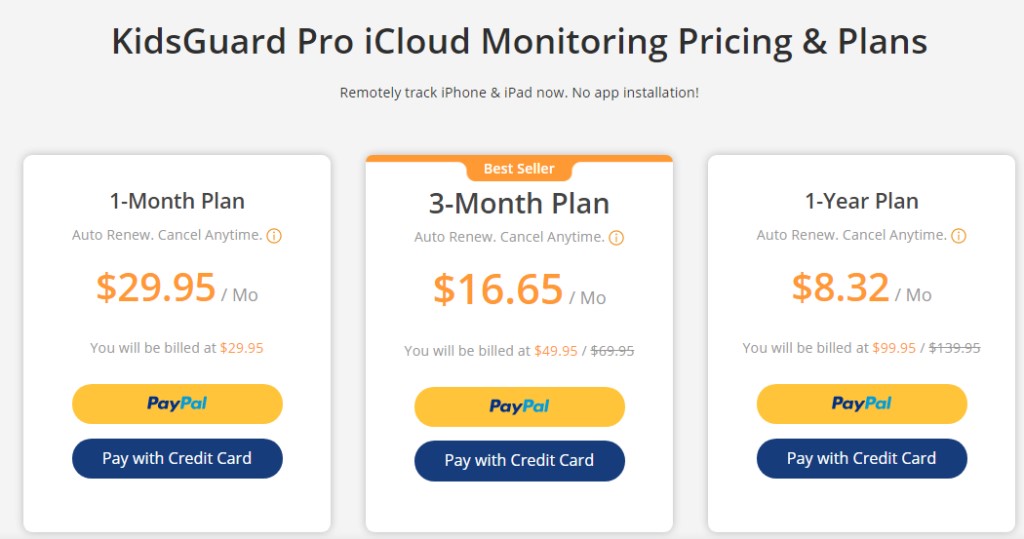
Task: Click the KidsGuard Pro pricing page heading
Action: pyautogui.click(x=519, y=42)
